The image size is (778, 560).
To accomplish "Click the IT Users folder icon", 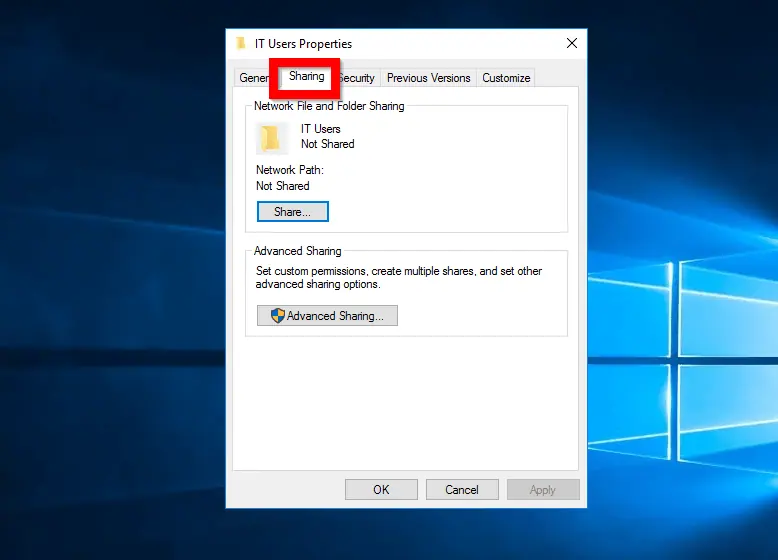I will click(x=271, y=137).
